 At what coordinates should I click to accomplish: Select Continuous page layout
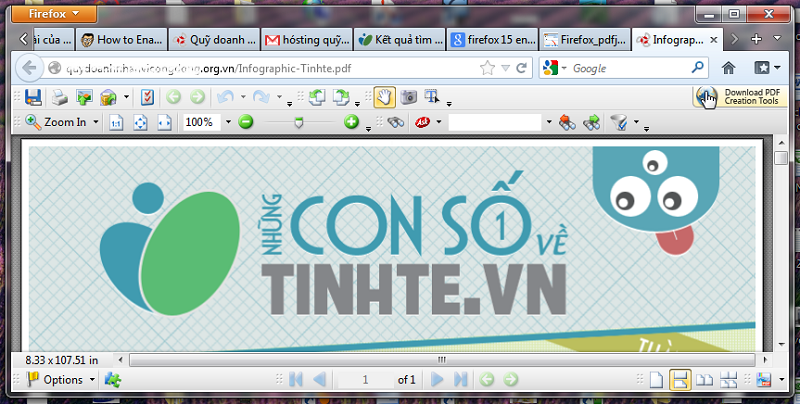680,380
